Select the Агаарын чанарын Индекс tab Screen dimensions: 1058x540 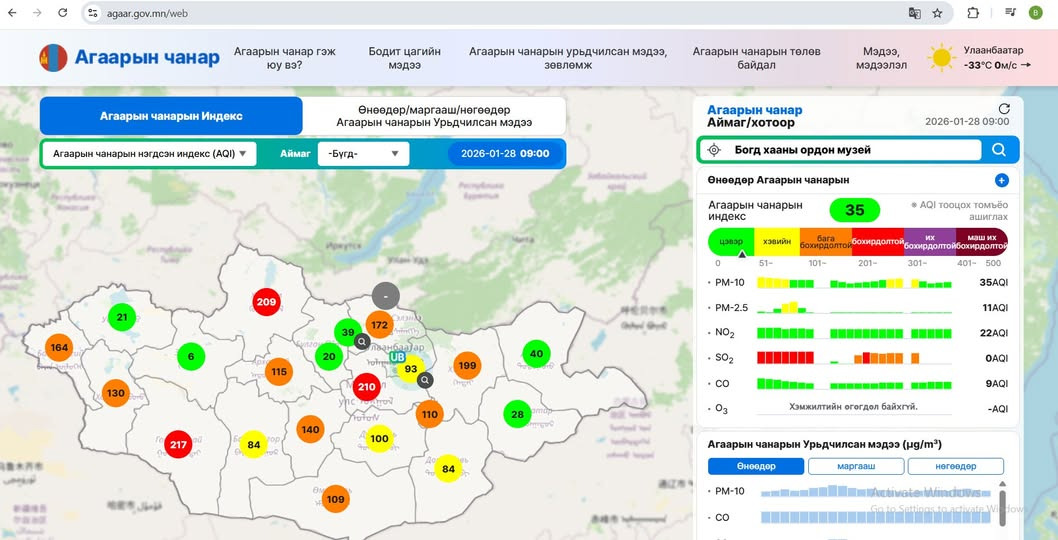coord(171,116)
